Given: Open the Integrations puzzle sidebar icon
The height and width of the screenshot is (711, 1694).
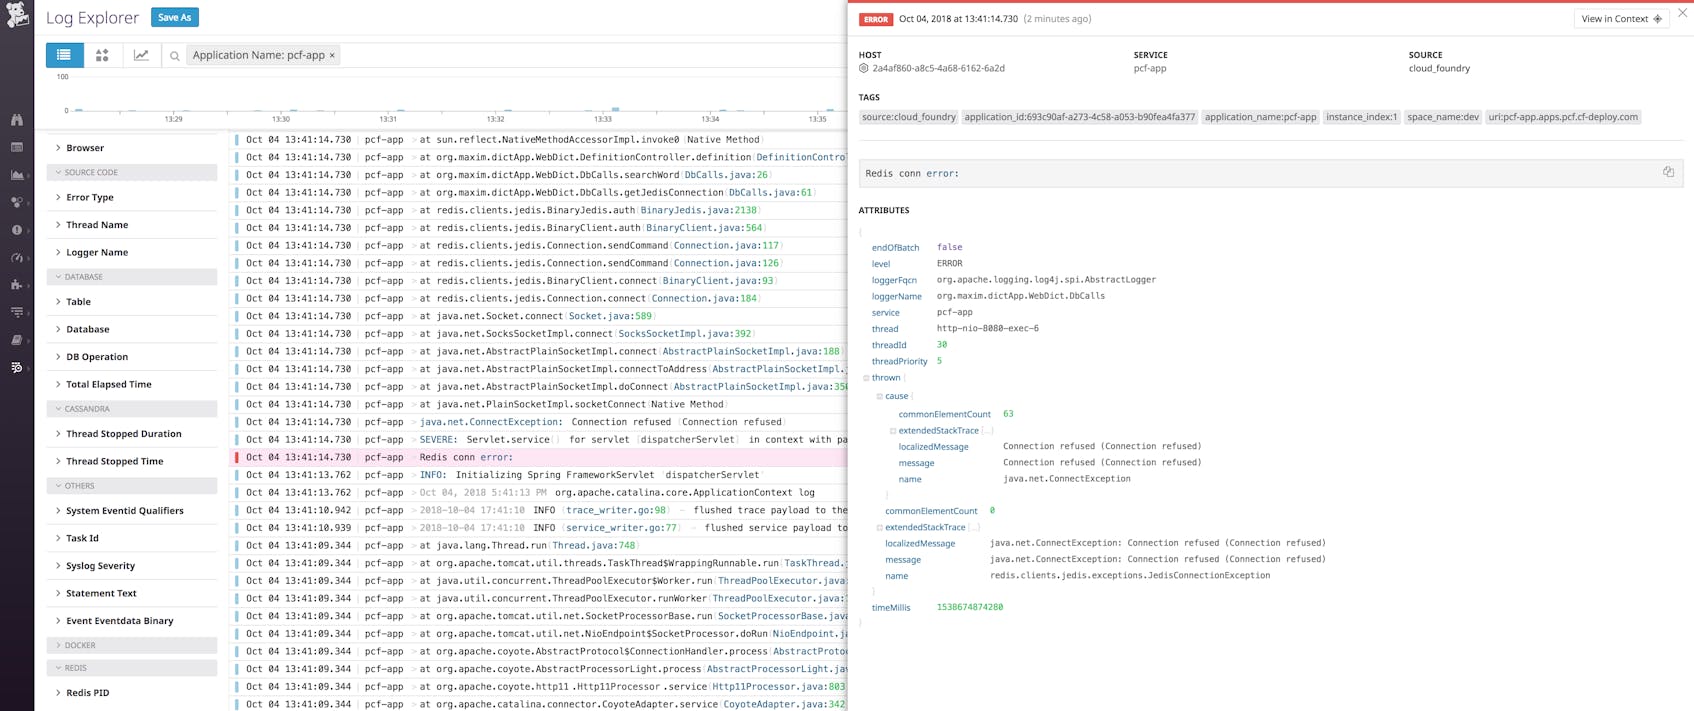Looking at the screenshot, I should point(17,285).
